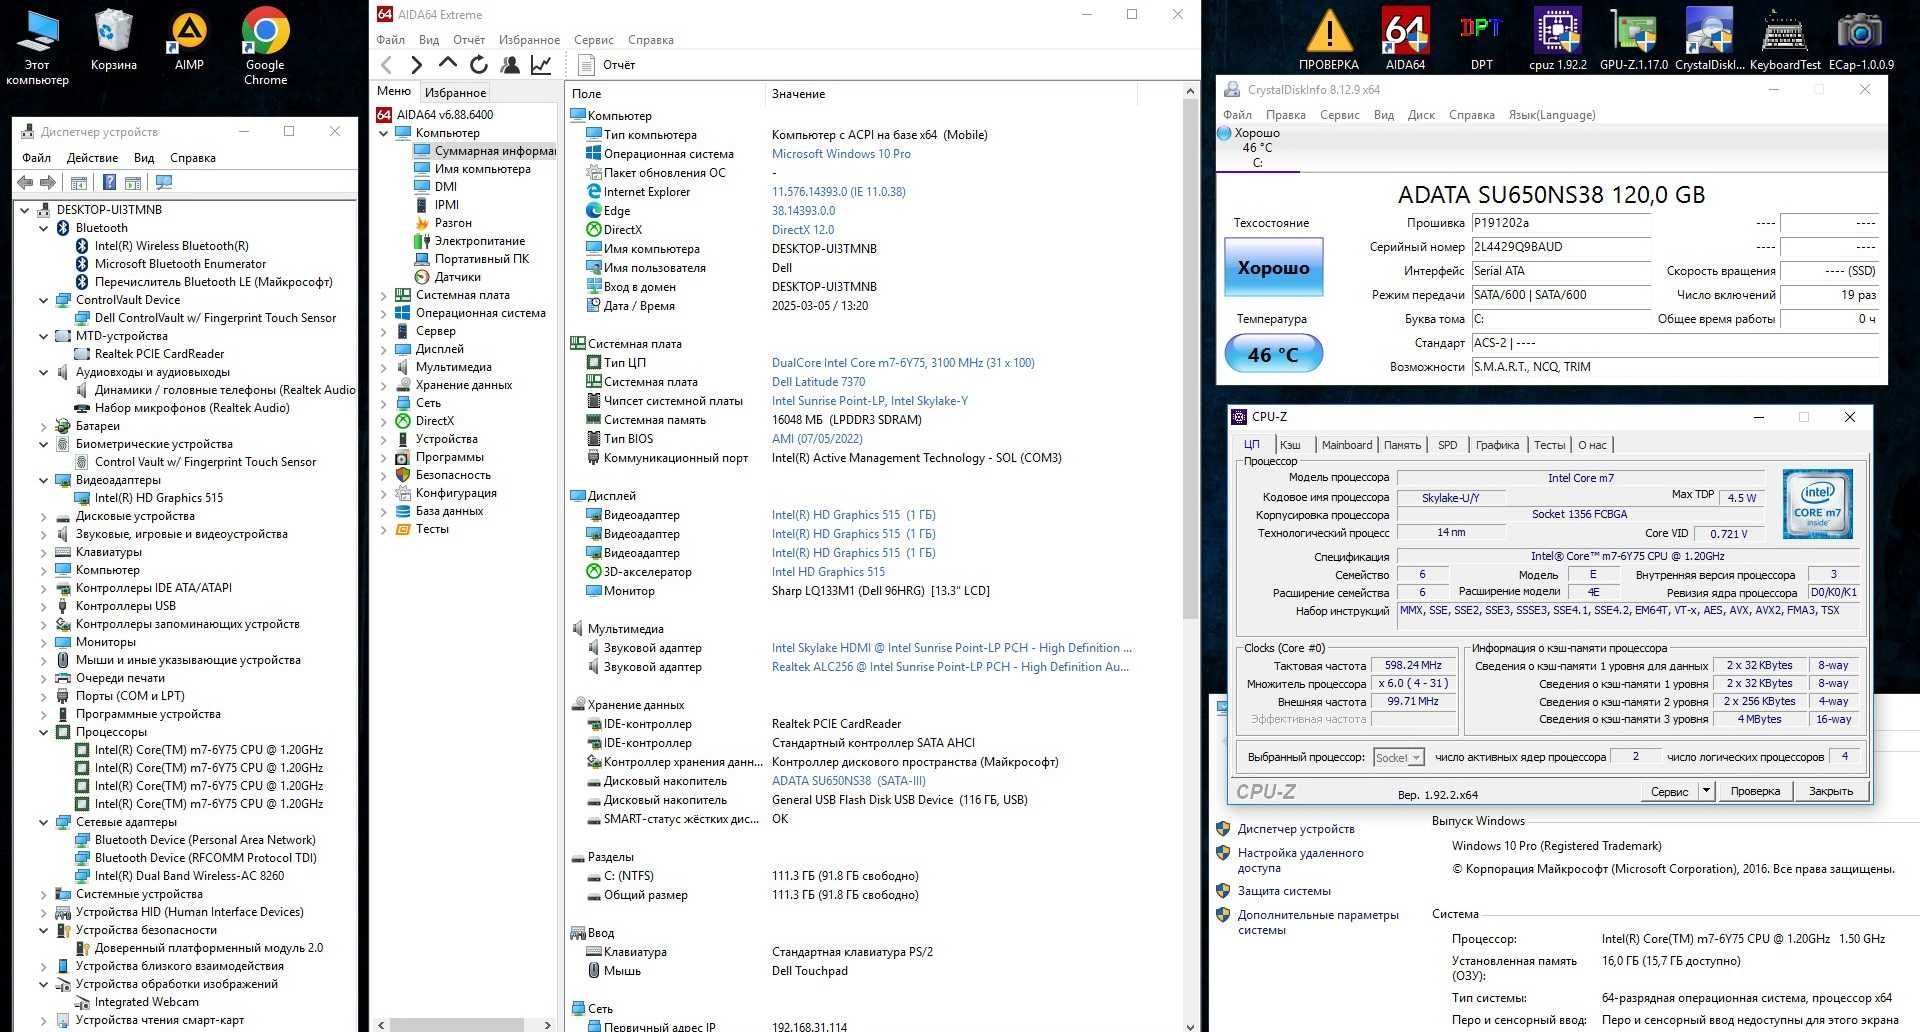Click AIDA64 refresh toolbar icon

click(479, 65)
